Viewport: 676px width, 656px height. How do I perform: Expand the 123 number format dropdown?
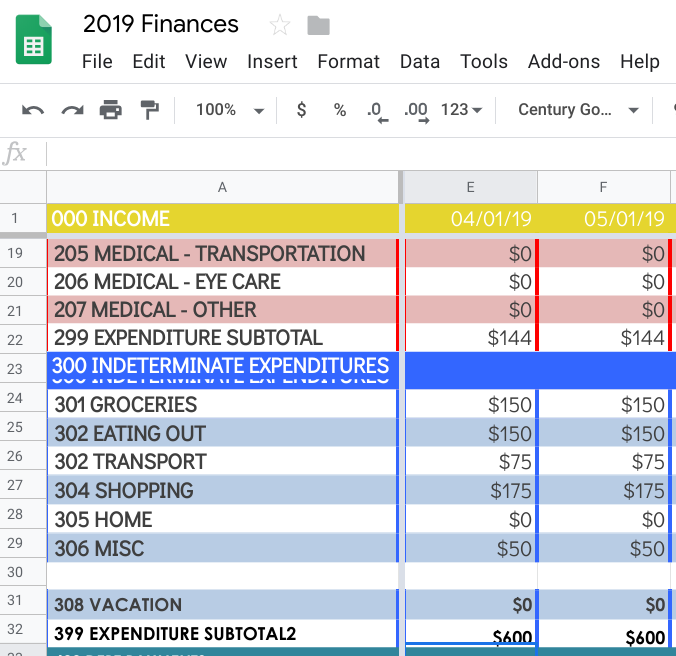461,110
